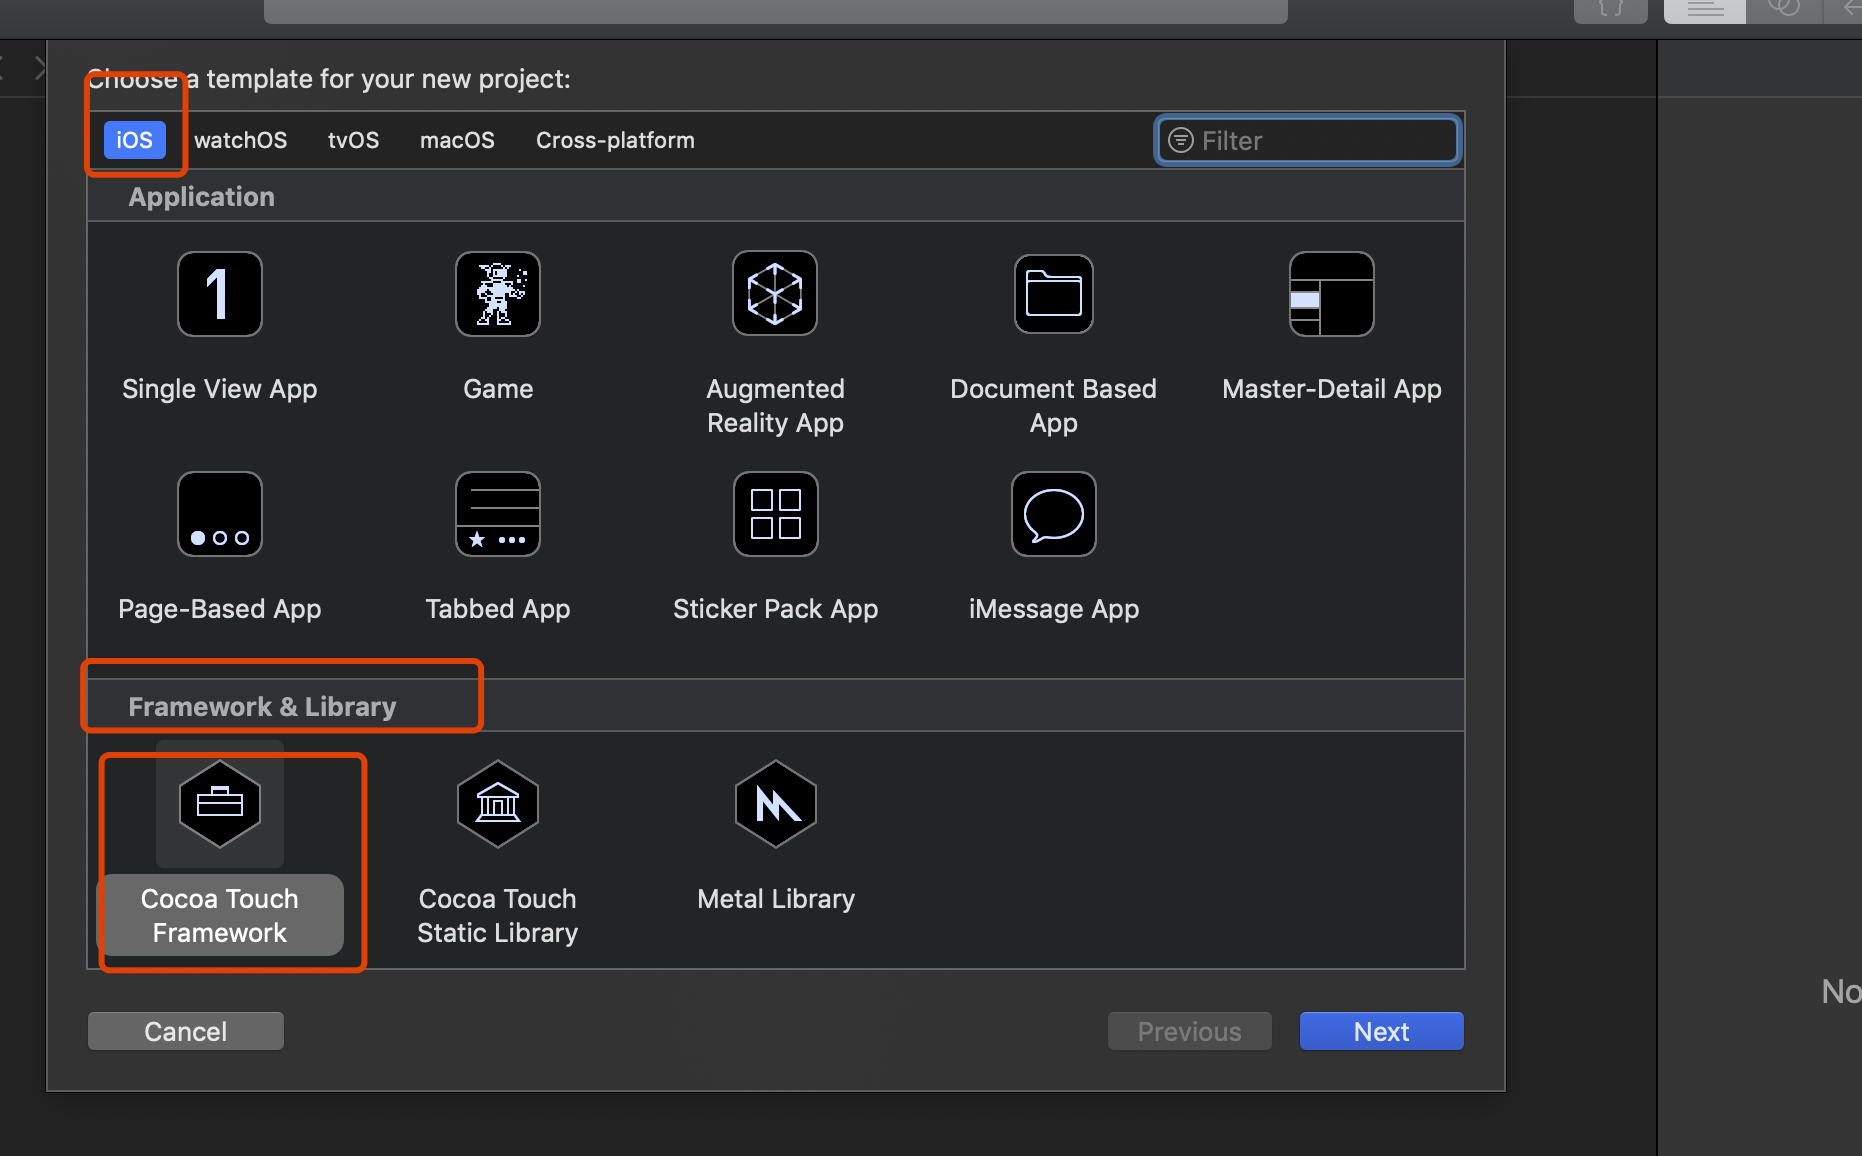
Task: Click the 'Tabbed App' label
Action: 498,609
